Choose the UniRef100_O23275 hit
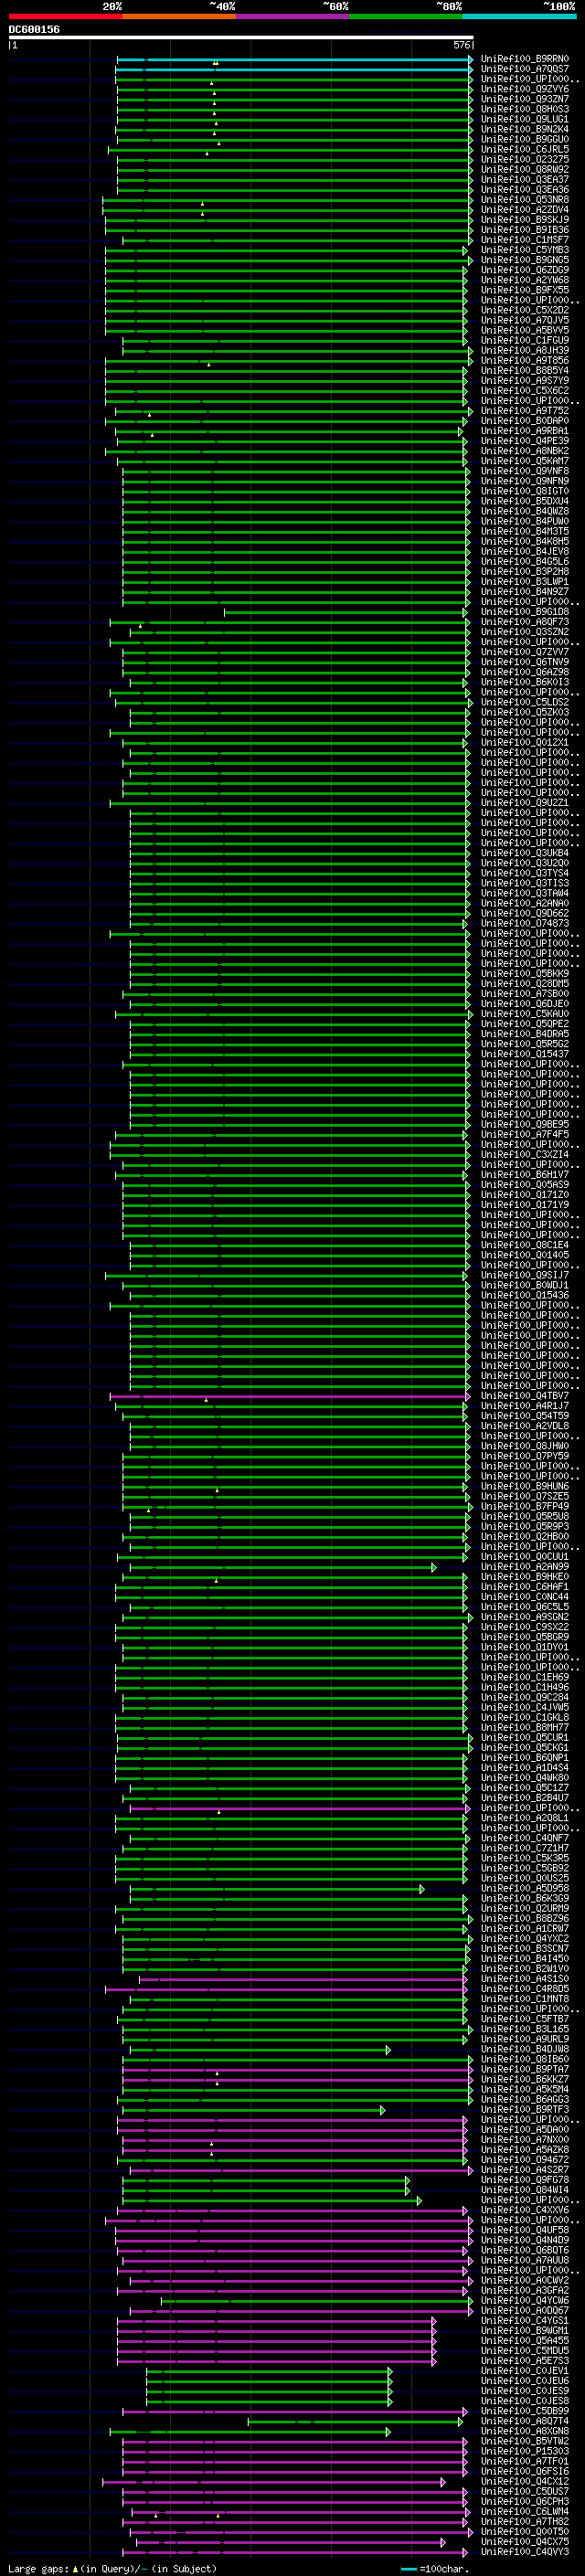This screenshot has width=585, height=2576. coord(525,159)
